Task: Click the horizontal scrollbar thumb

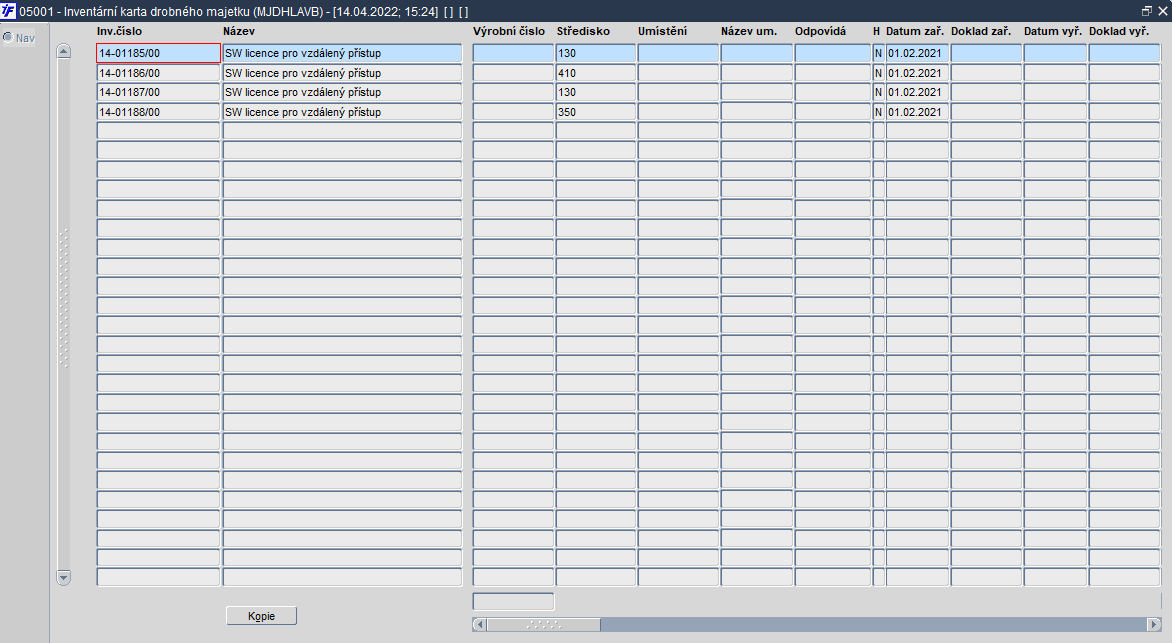Action: point(543,624)
